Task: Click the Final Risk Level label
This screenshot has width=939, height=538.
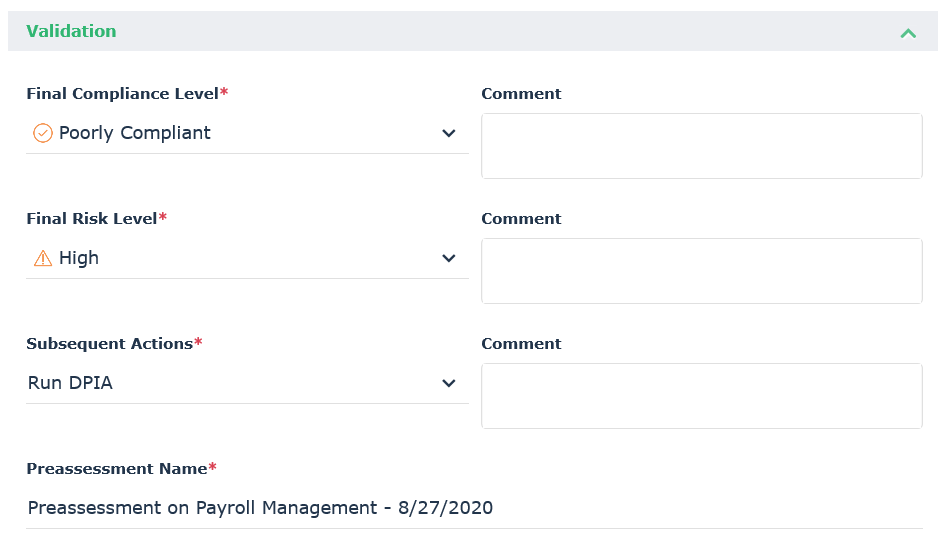Action: click(92, 219)
